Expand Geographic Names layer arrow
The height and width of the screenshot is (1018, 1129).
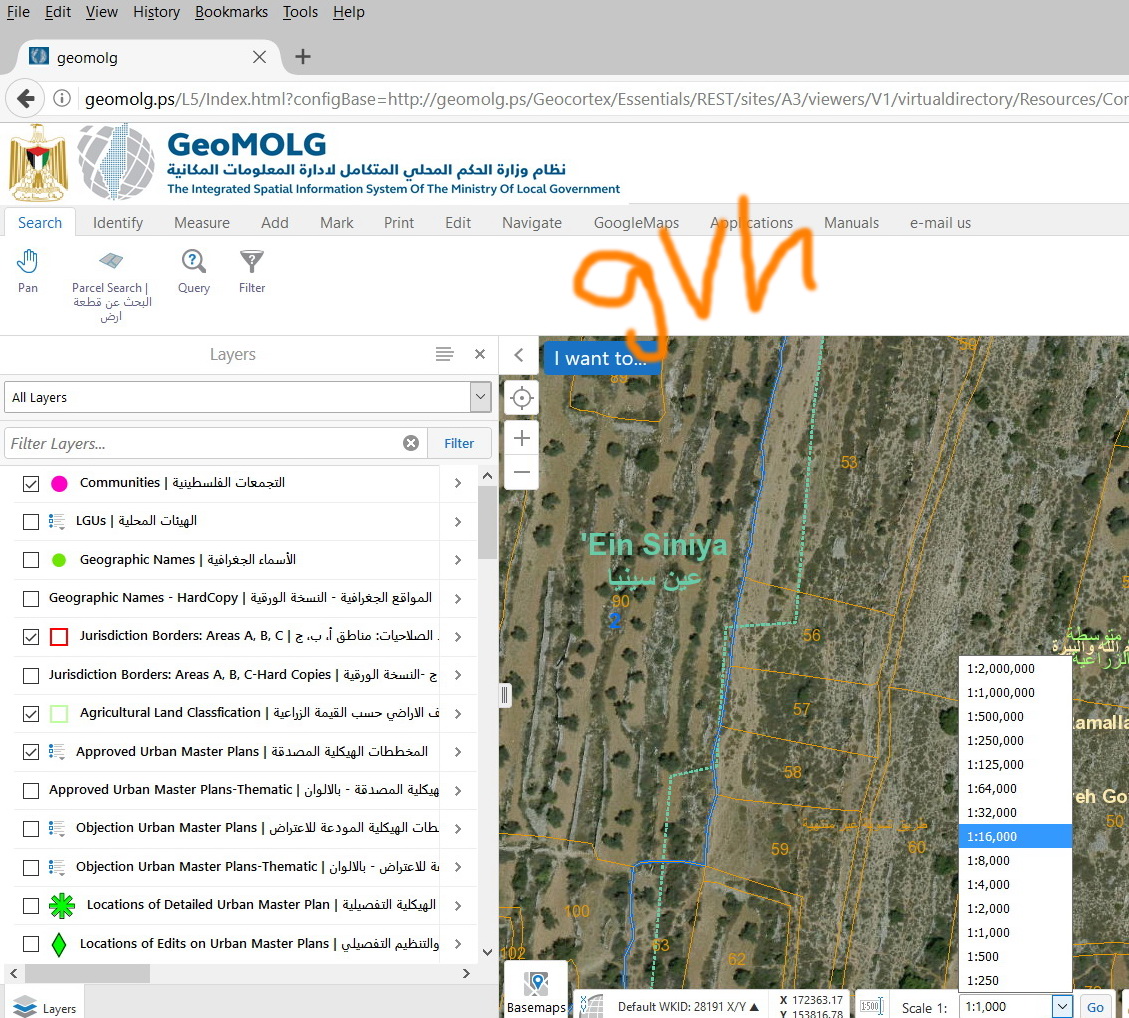(458, 560)
